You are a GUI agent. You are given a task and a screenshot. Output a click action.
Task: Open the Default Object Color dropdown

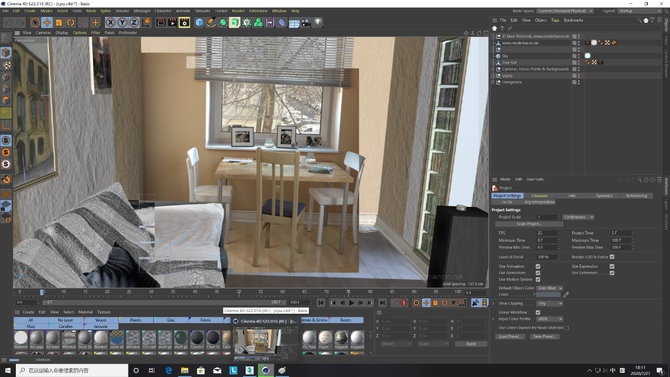pyautogui.click(x=550, y=288)
